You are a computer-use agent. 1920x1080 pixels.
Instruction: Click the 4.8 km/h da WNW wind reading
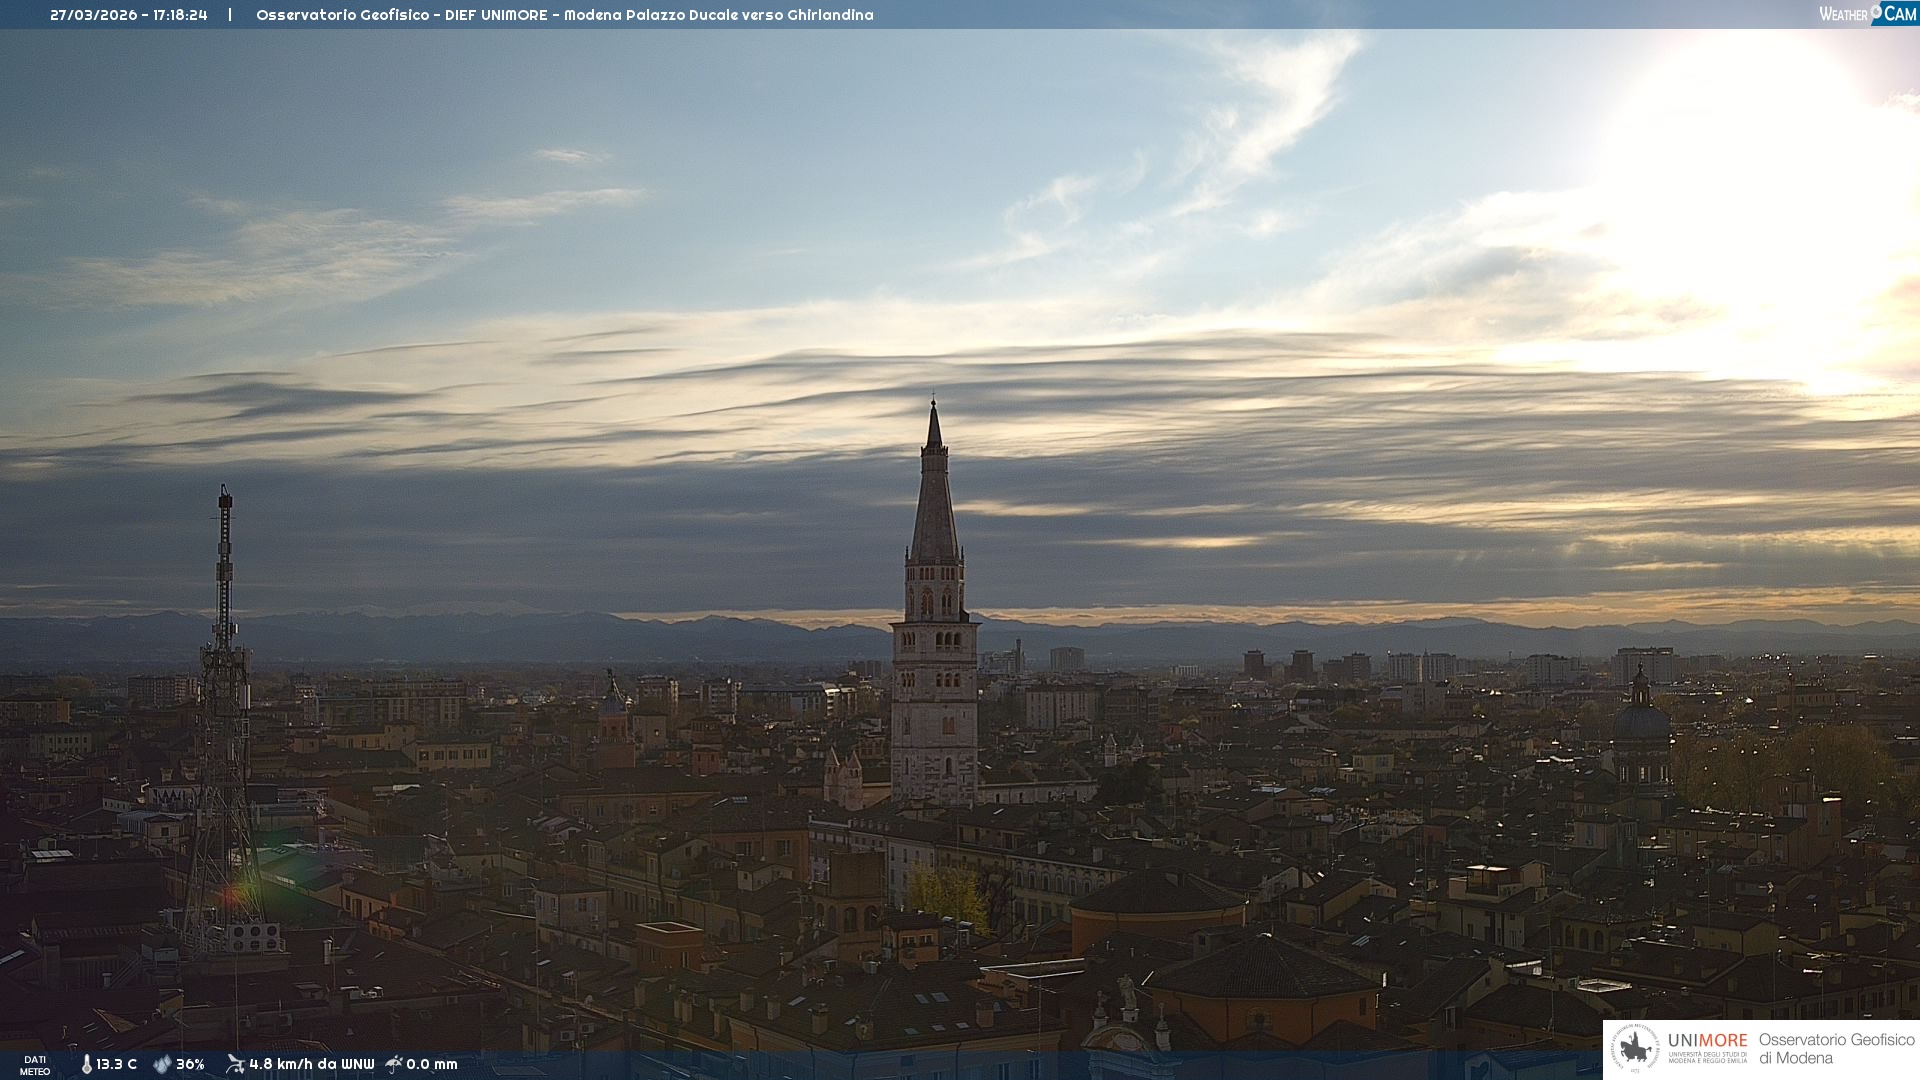[311, 1064]
